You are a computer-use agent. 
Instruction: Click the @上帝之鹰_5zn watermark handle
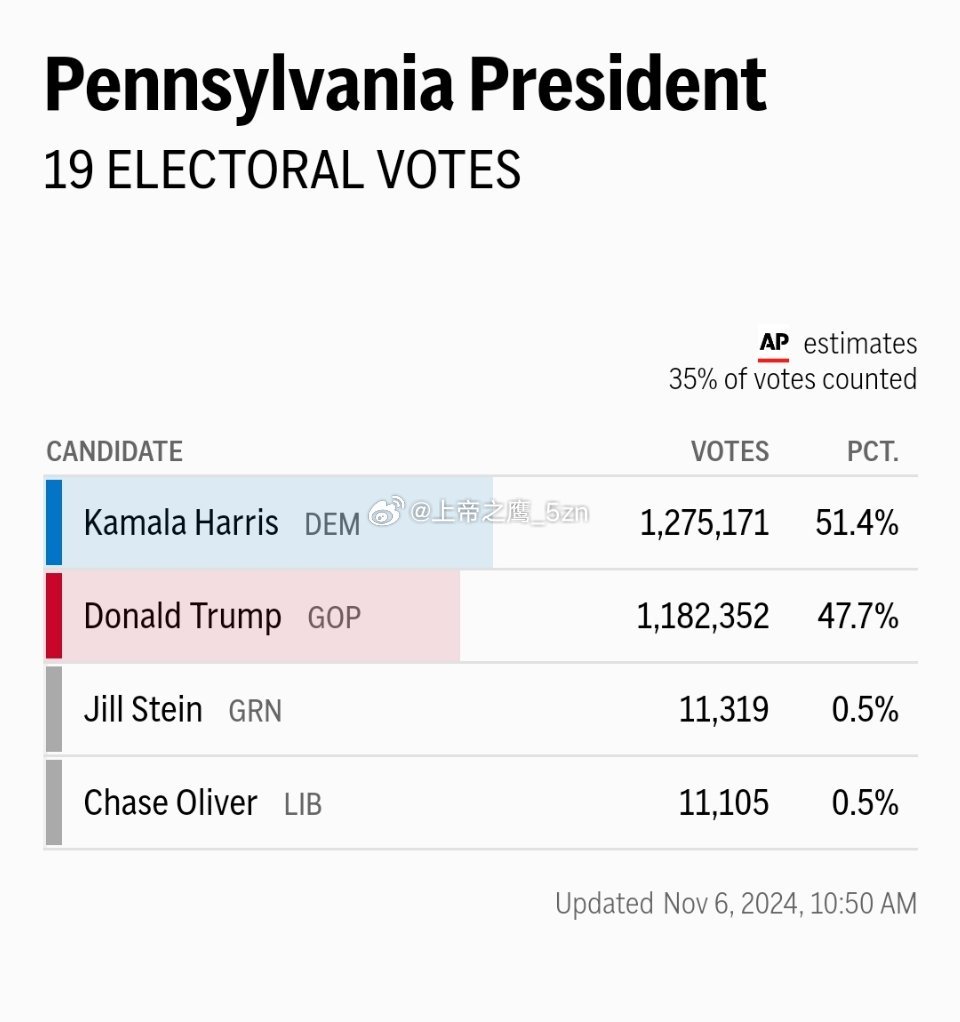point(500,512)
